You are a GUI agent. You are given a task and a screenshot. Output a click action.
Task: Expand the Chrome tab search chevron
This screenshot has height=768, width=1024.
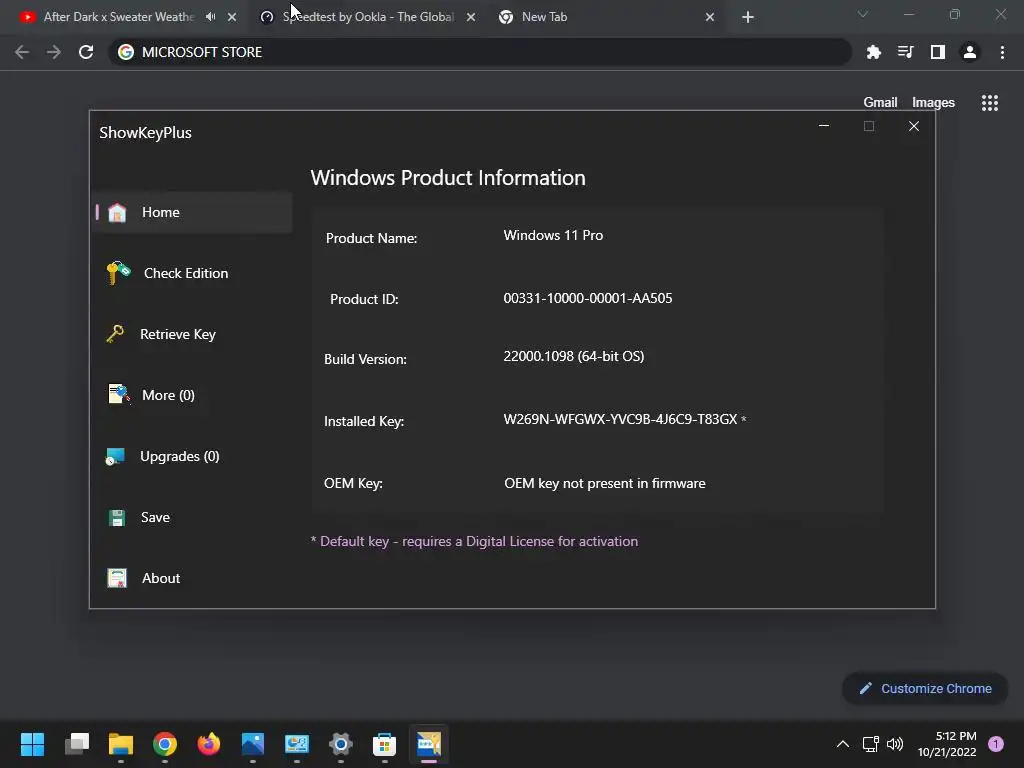pyautogui.click(x=863, y=14)
